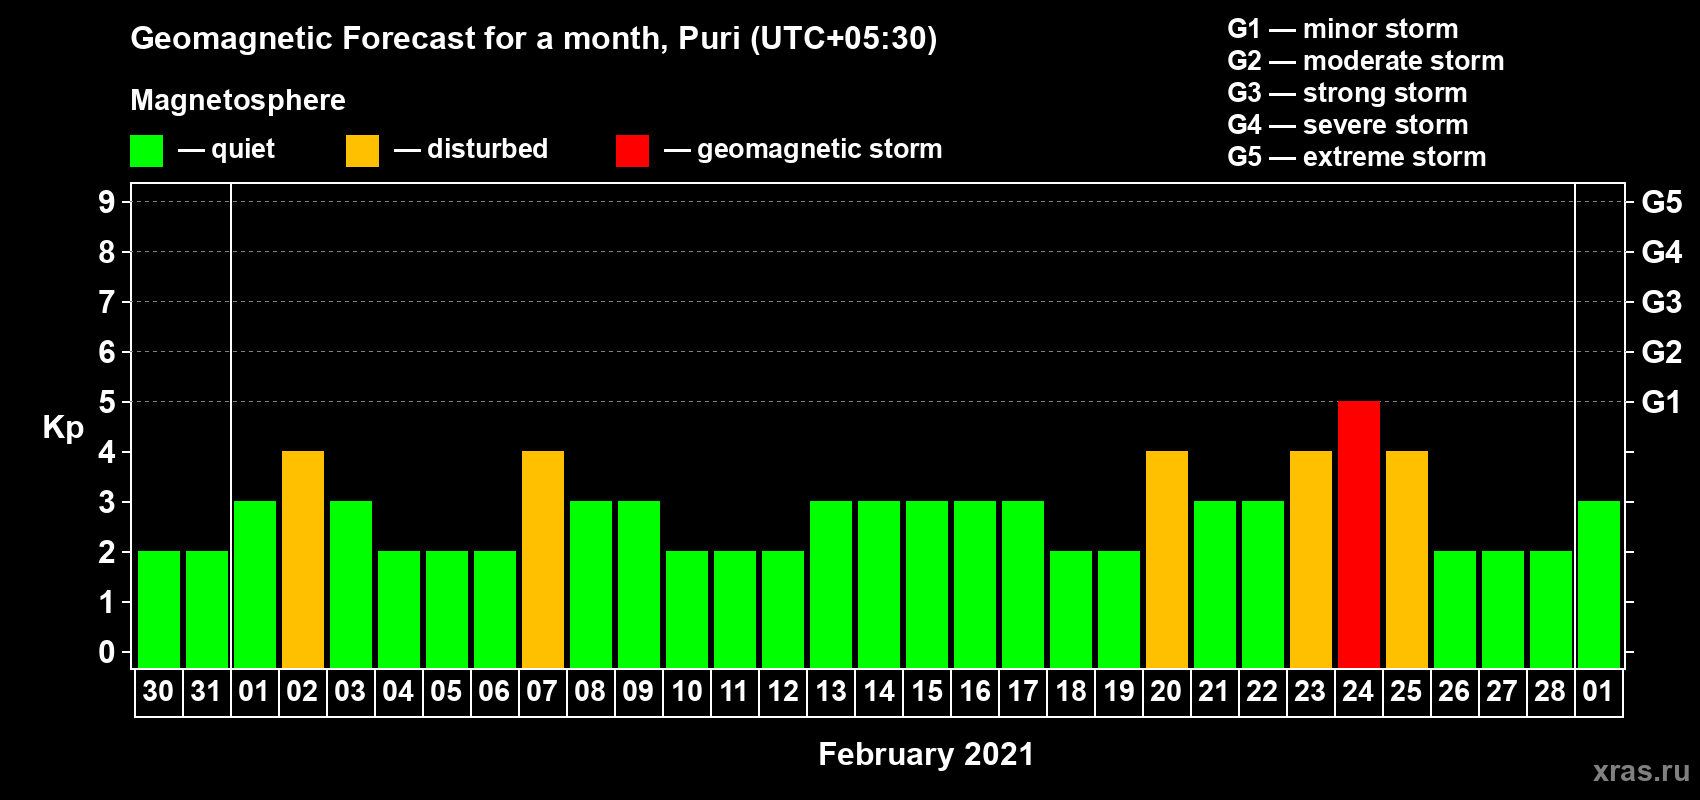The width and height of the screenshot is (1700, 800).
Task: Click the 'G1 — minor storm' legend line
Action: pos(1343,29)
